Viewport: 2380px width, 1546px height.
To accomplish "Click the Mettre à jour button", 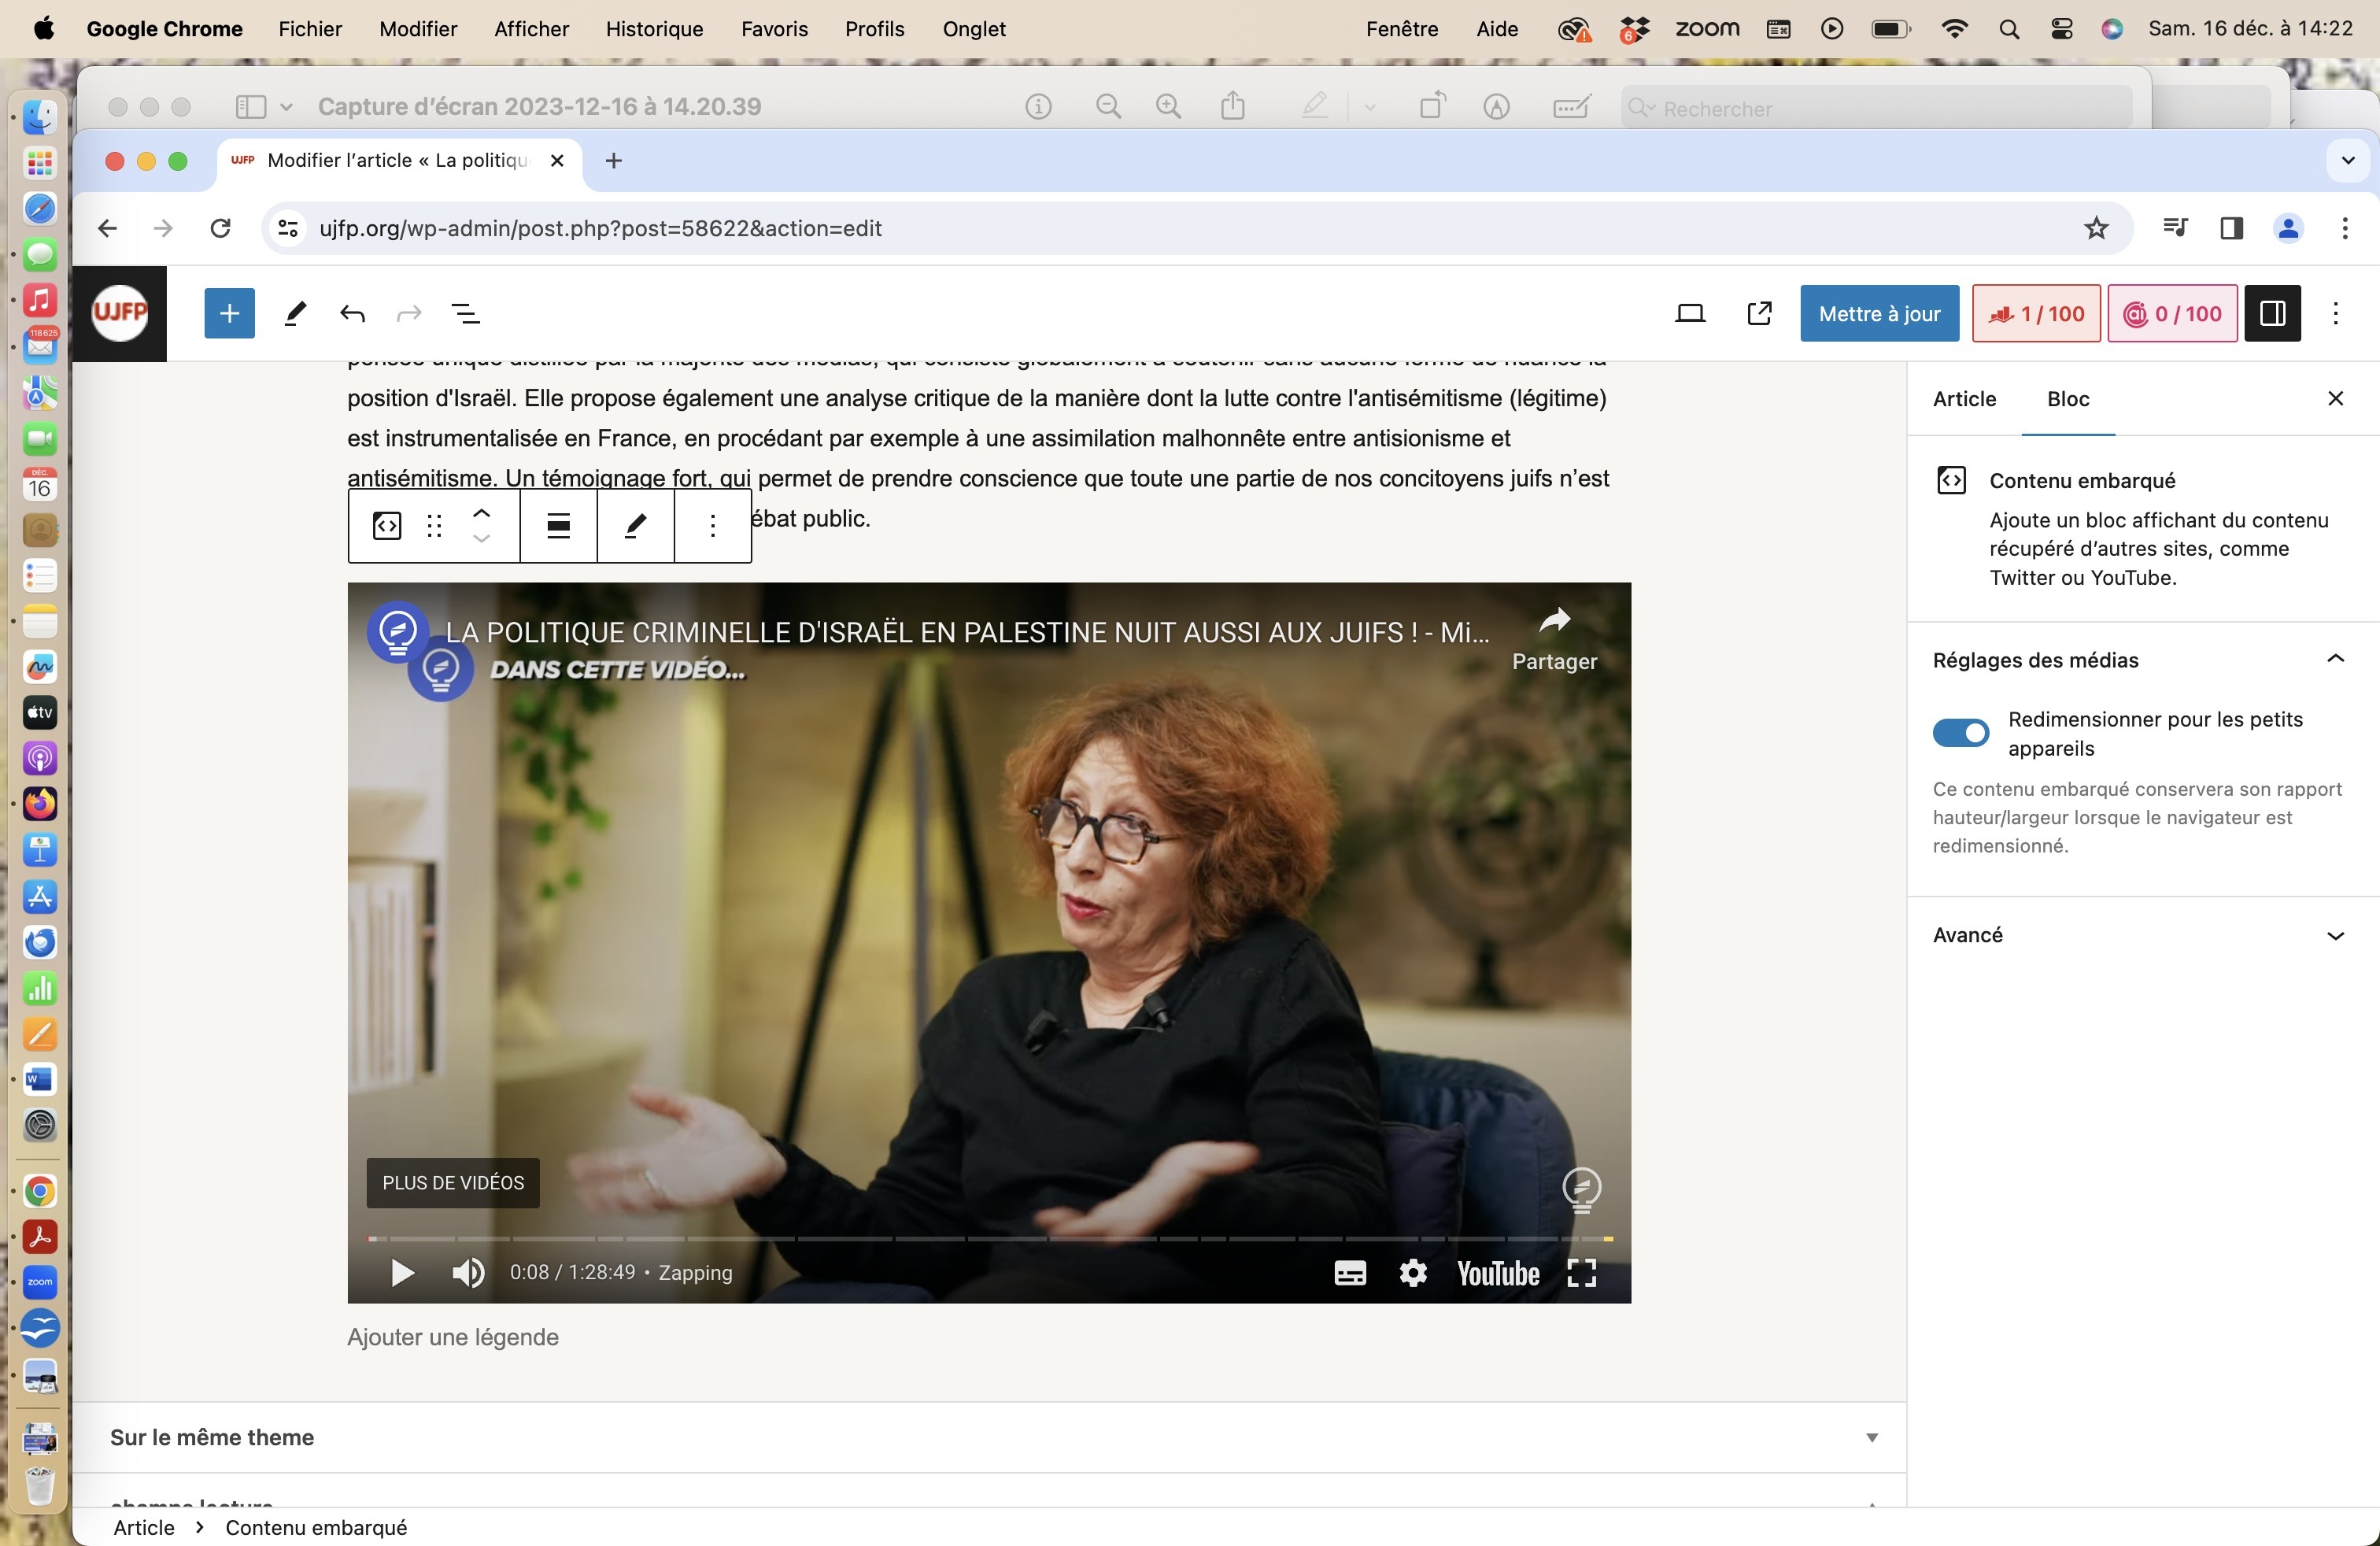I will 1879,314.
